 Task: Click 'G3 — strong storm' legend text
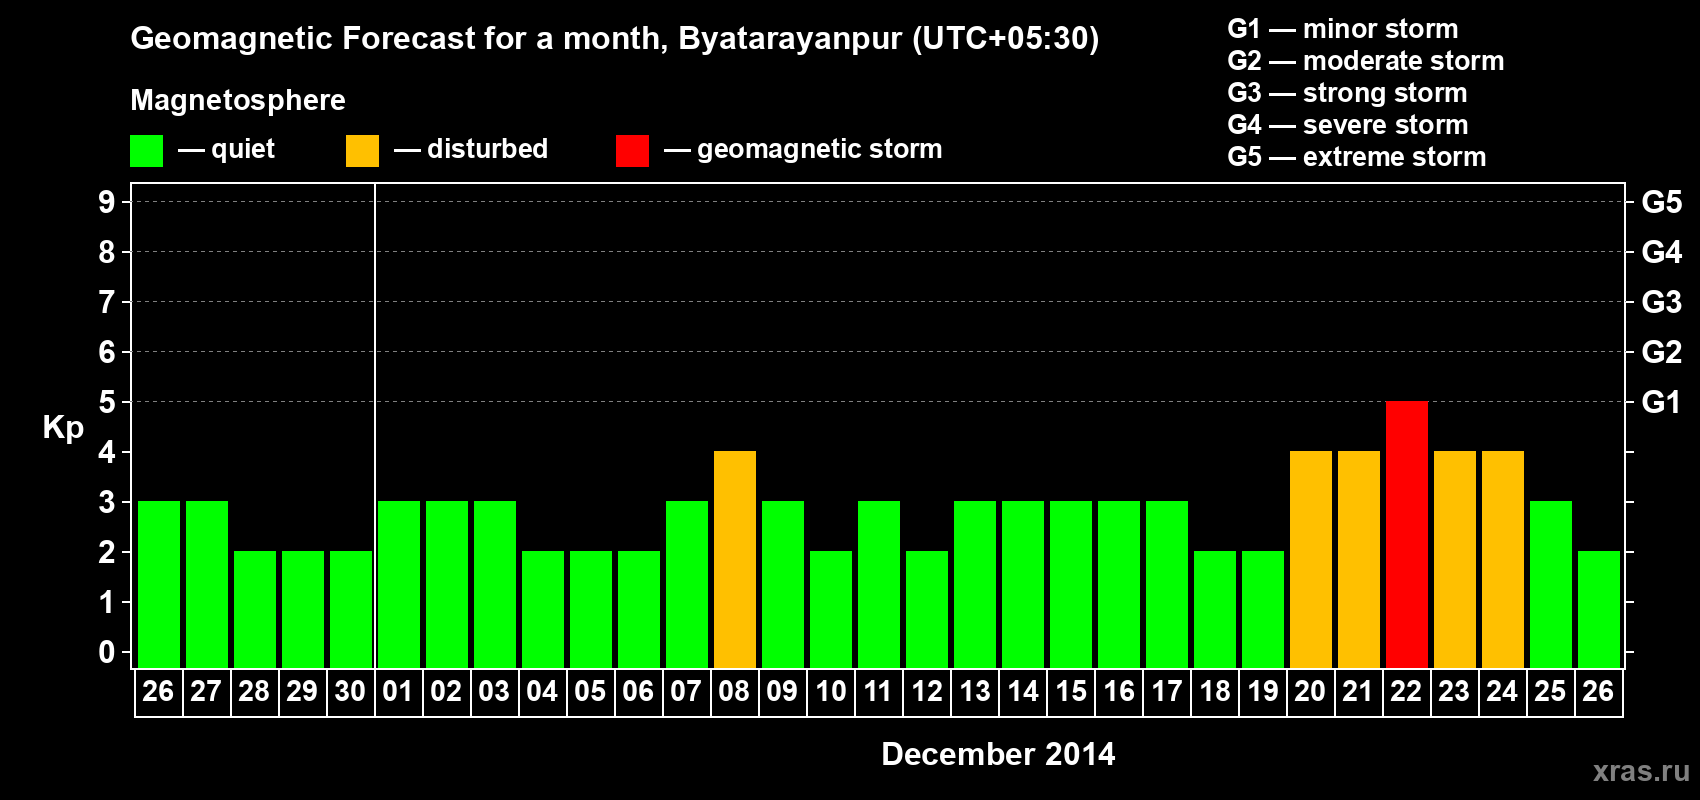(1347, 93)
